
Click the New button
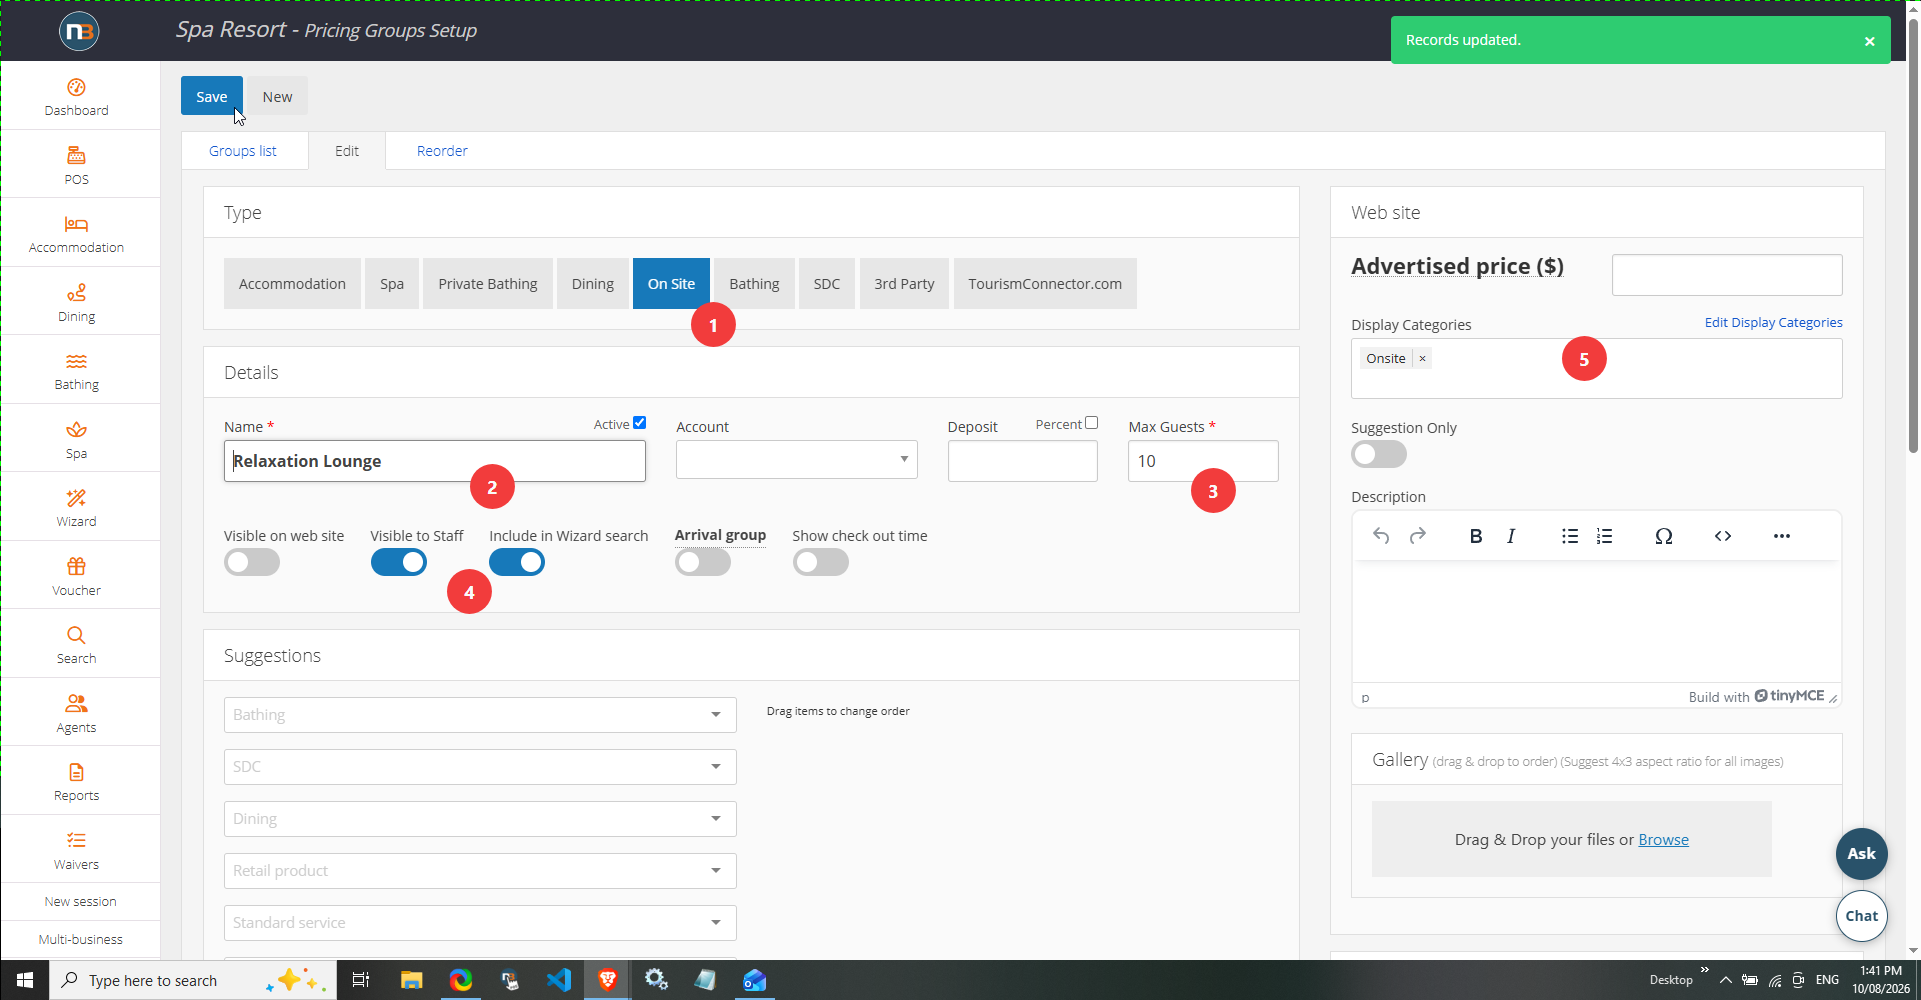(x=277, y=97)
